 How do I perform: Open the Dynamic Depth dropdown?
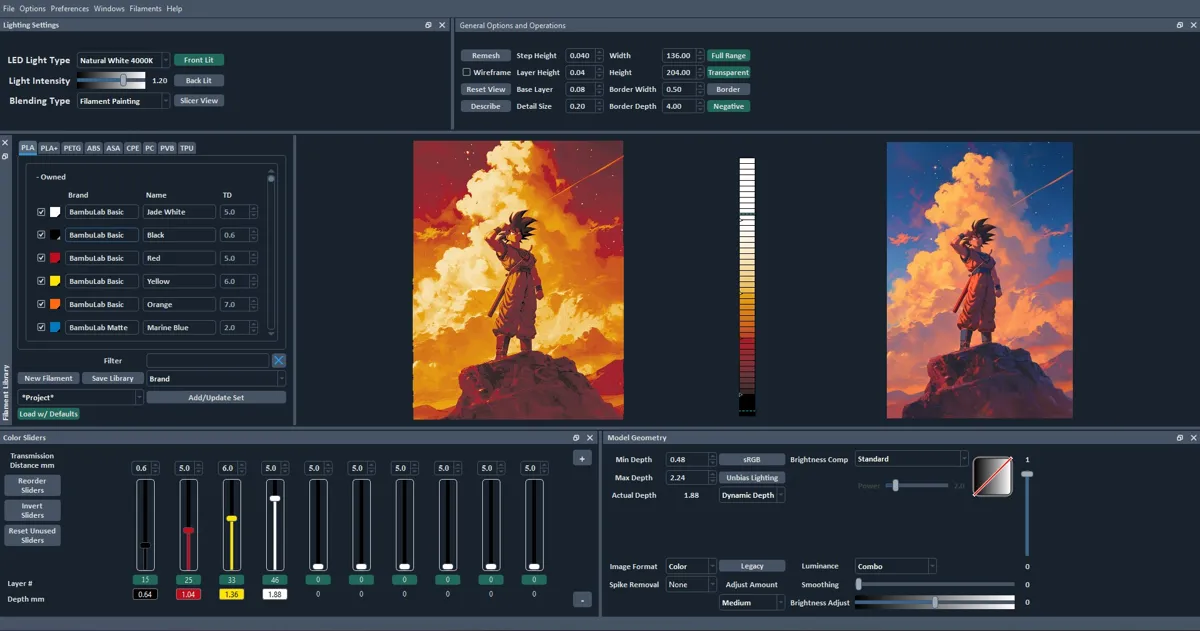[x=752, y=495]
